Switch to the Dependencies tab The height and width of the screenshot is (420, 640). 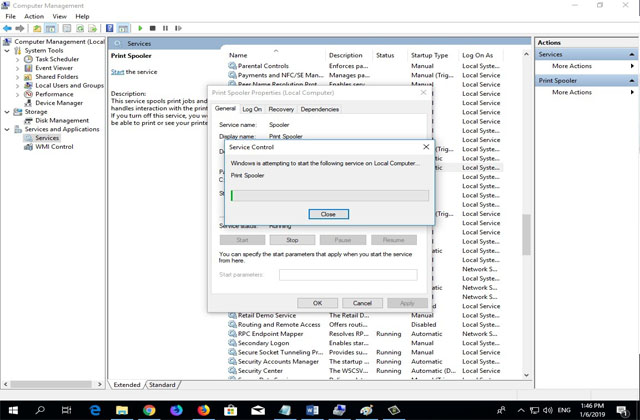click(320, 109)
